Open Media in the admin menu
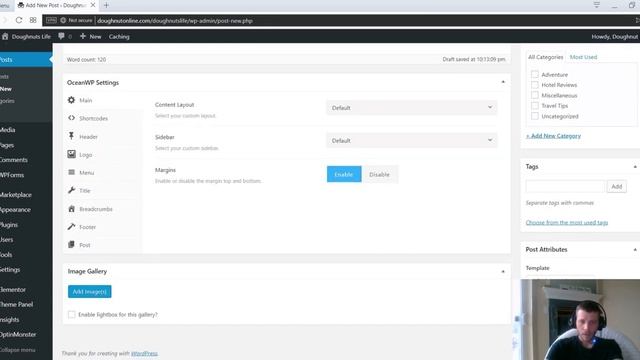Image resolution: width=640 pixels, height=360 pixels. 8,130
